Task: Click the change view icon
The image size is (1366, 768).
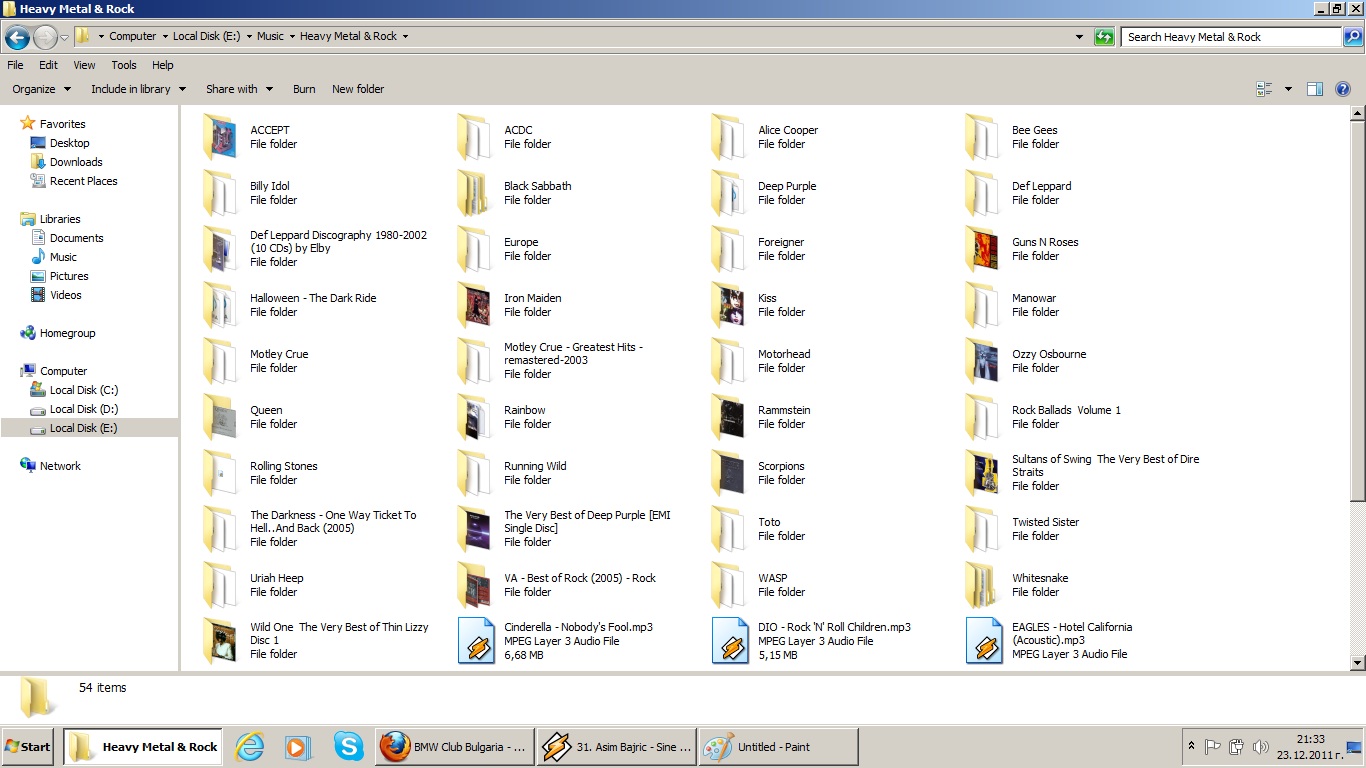Action: tap(1264, 89)
